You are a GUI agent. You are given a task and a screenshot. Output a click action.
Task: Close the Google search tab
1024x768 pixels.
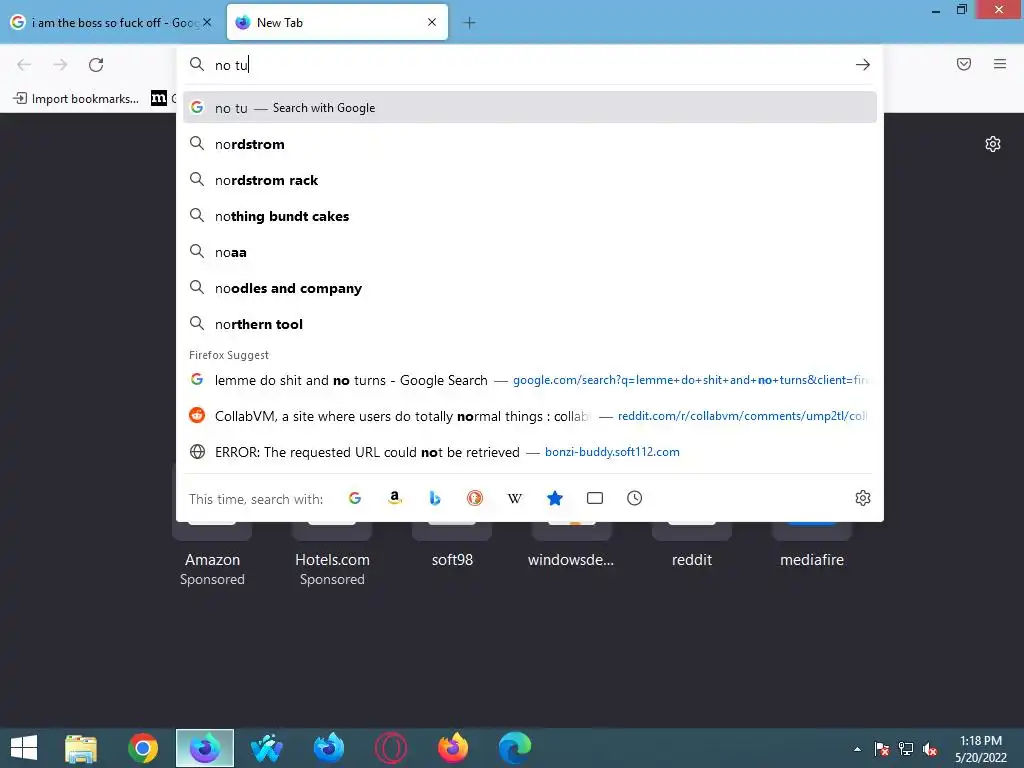[x=207, y=22]
